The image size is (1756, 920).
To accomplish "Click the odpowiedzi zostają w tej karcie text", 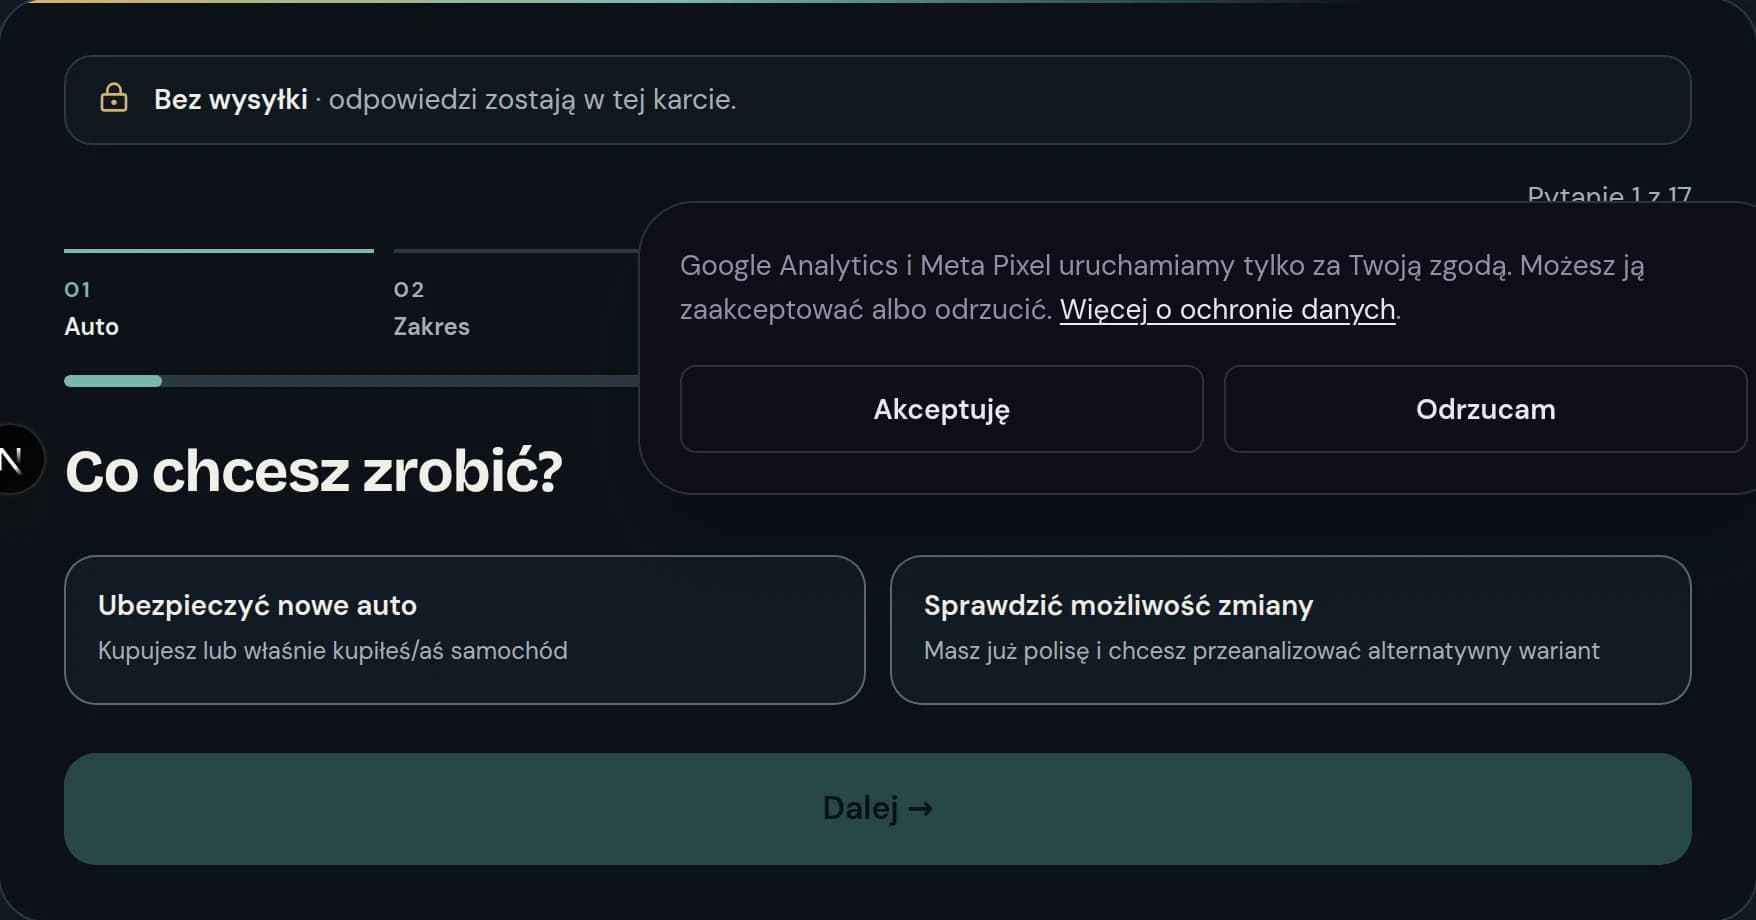I will point(532,100).
